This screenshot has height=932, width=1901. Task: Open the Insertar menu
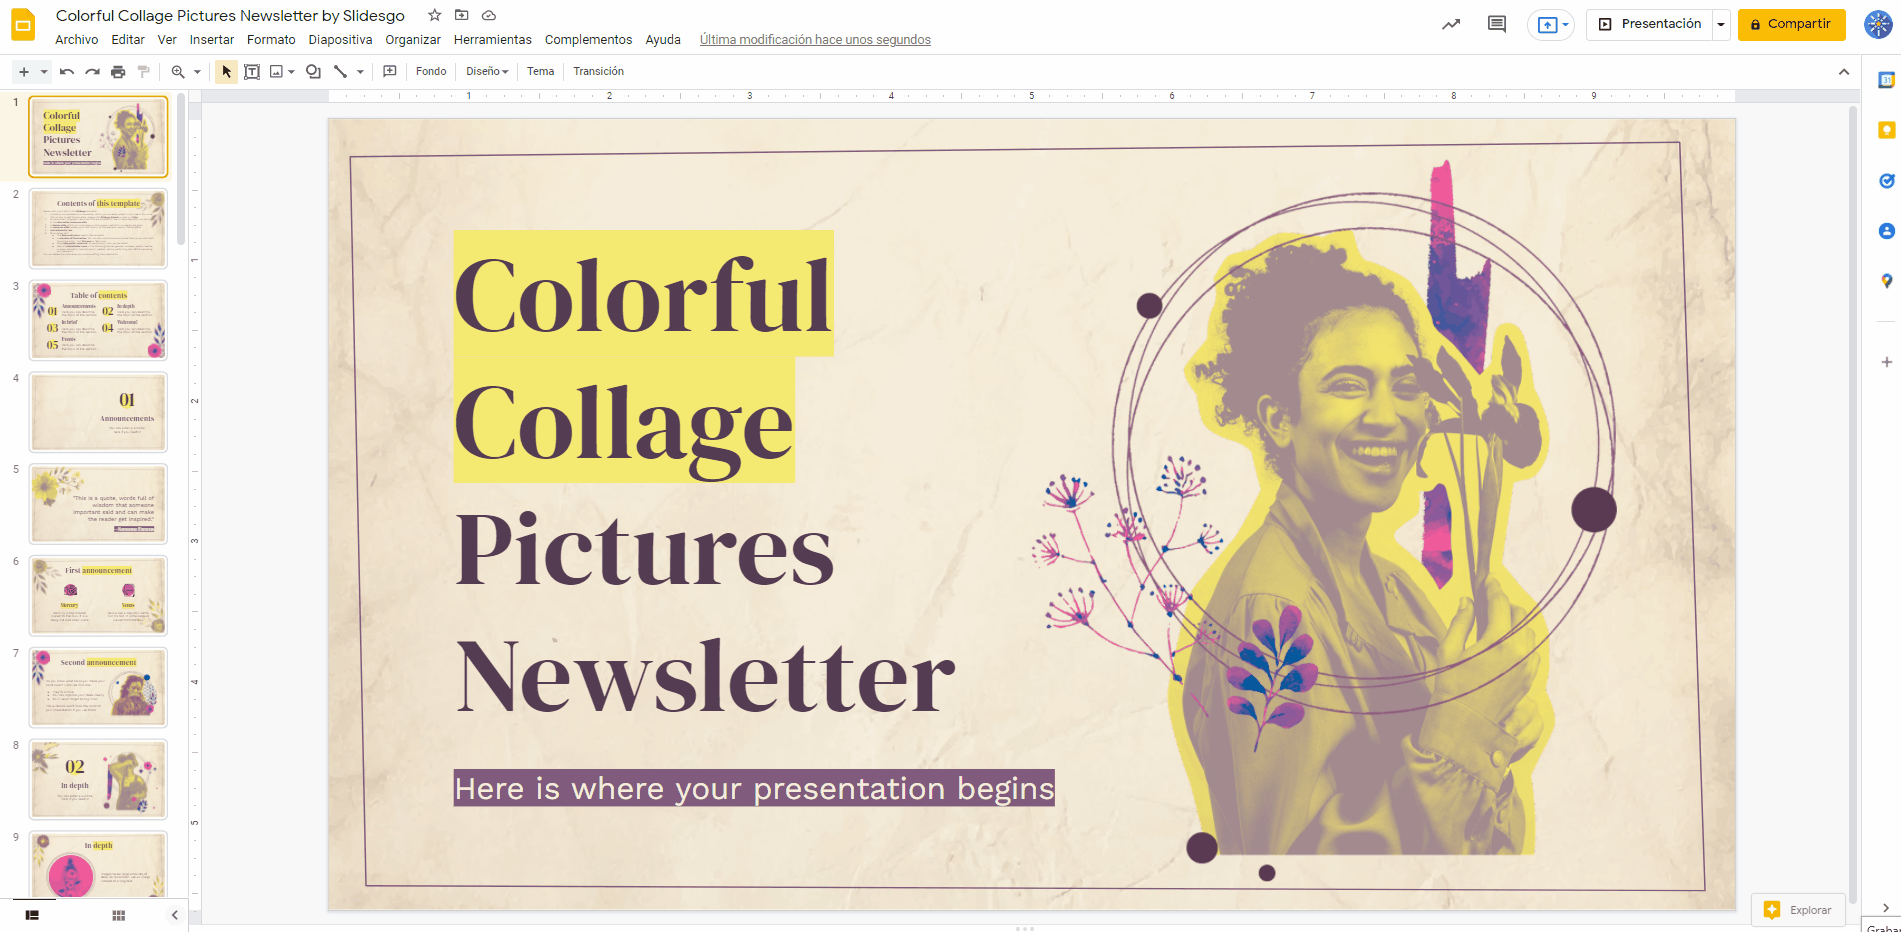(x=212, y=40)
